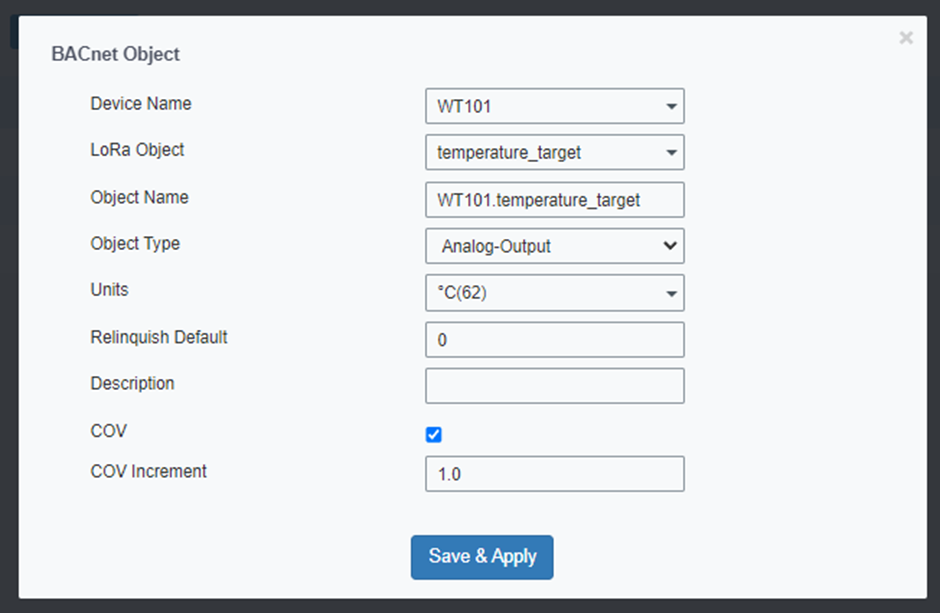Click the Device Name dropdown arrow
The image size is (940, 613).
tap(672, 106)
